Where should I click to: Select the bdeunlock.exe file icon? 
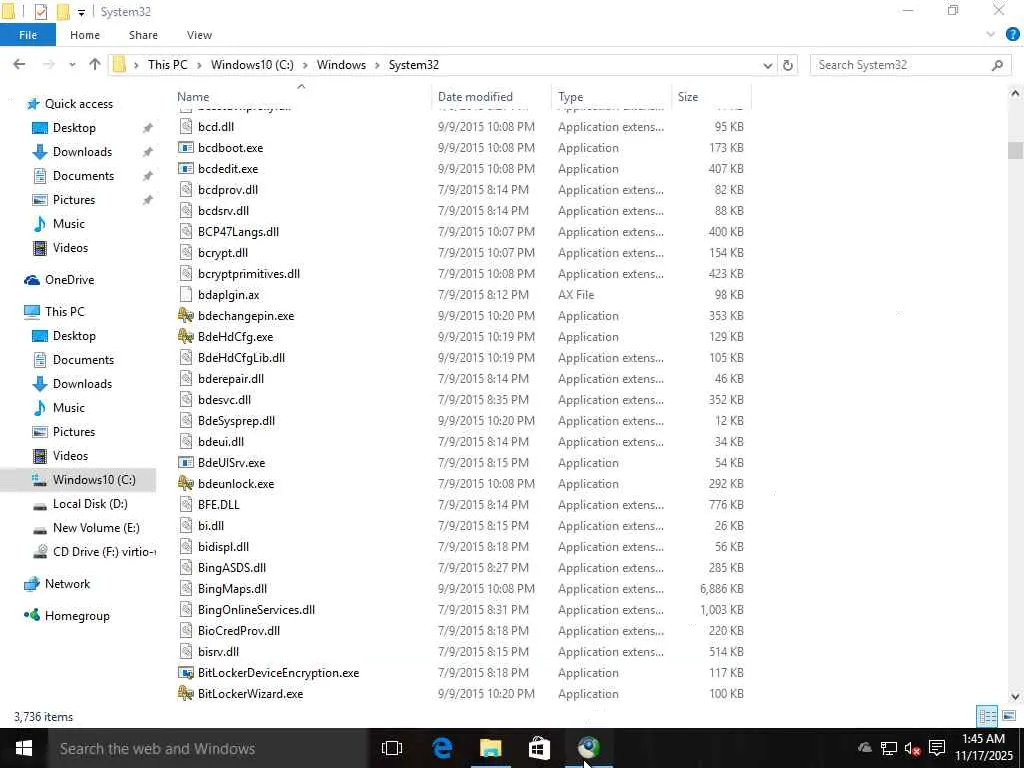[x=186, y=483]
